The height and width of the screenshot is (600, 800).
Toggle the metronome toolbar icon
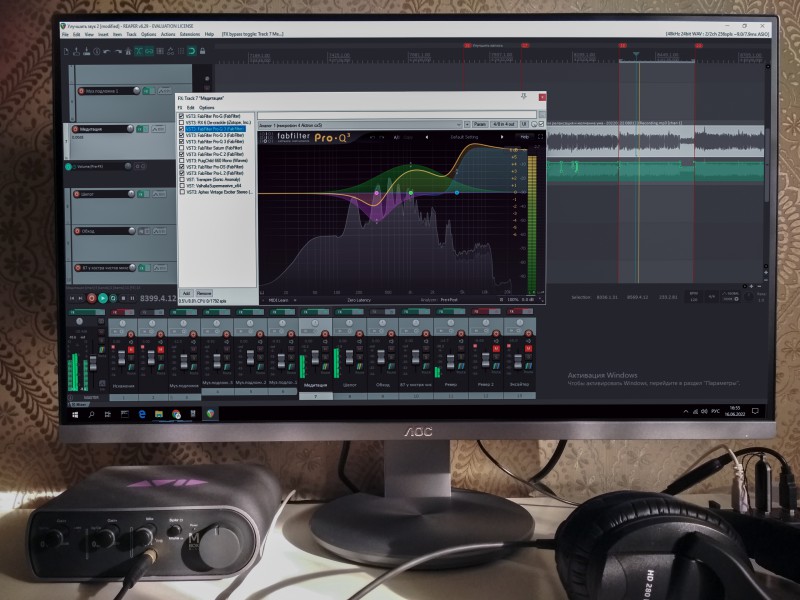click(128, 52)
